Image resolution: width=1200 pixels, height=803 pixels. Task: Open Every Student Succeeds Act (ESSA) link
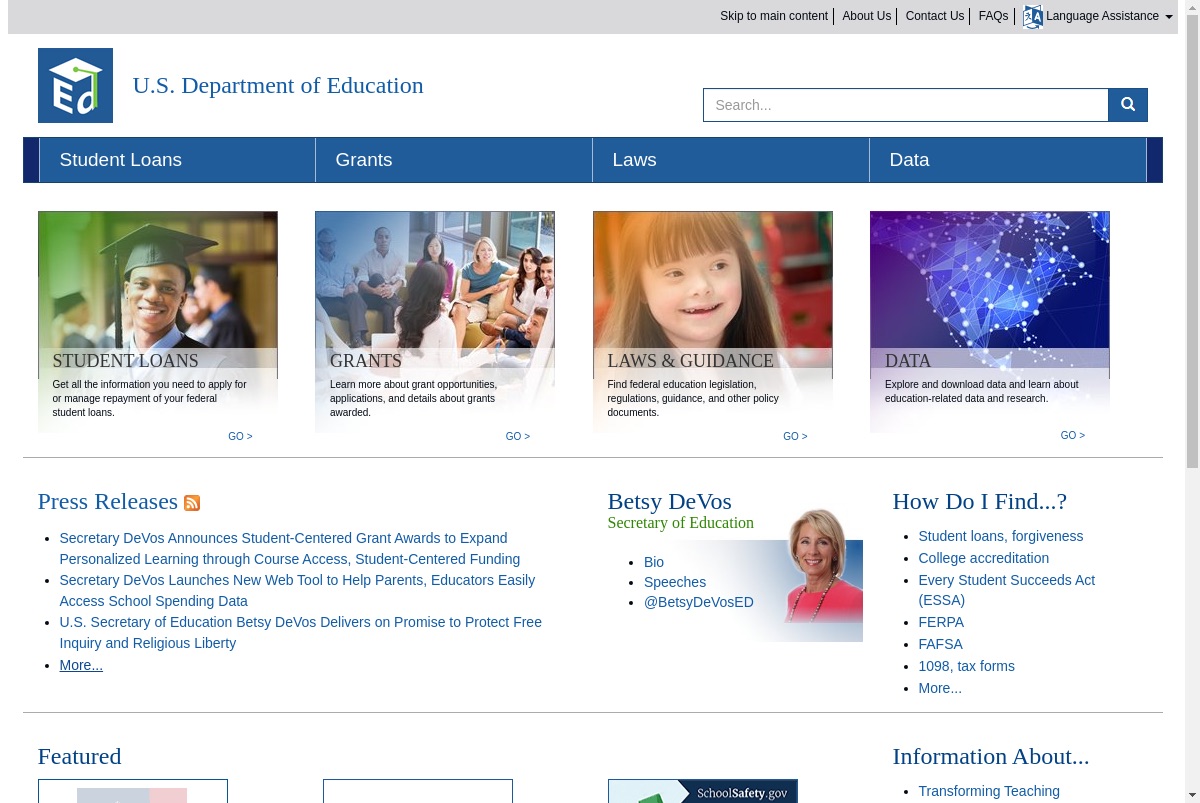coord(1007,590)
